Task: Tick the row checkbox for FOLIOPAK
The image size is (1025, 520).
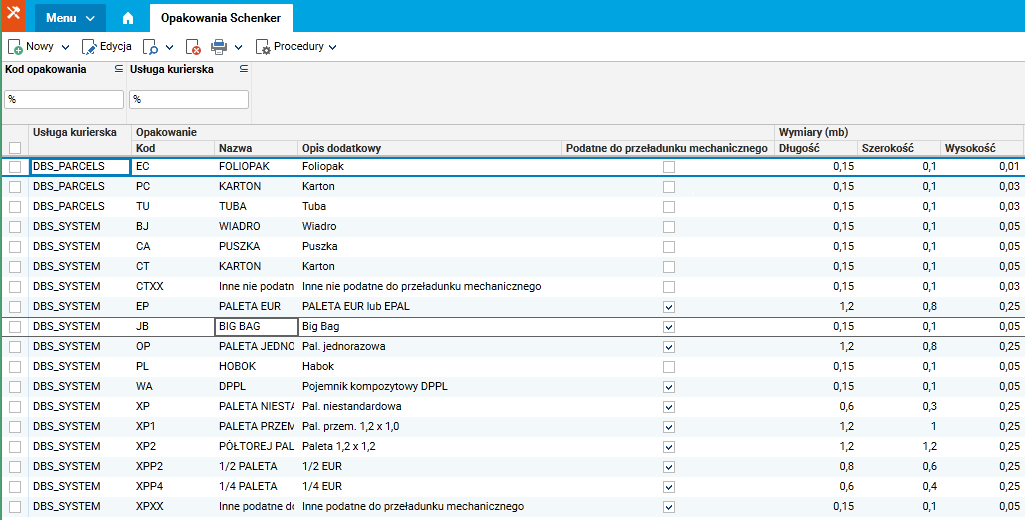Action: click(x=15, y=167)
